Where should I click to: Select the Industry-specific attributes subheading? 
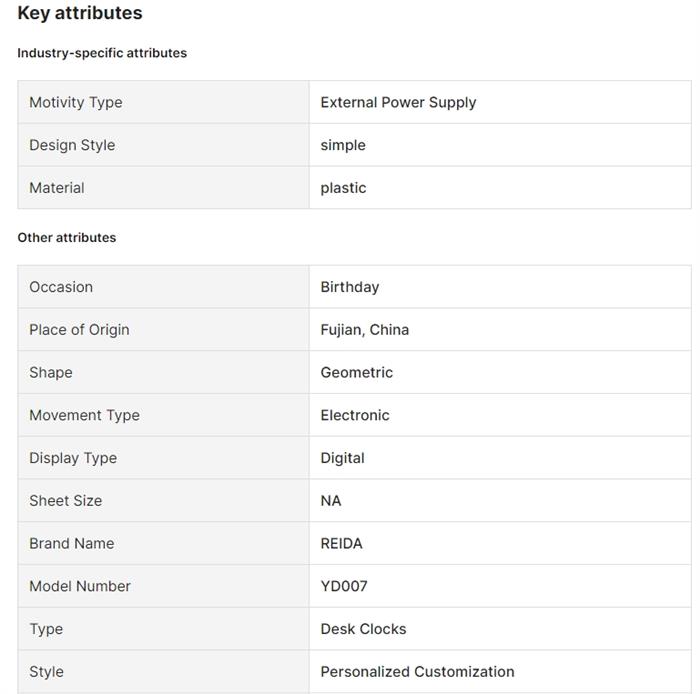102,53
